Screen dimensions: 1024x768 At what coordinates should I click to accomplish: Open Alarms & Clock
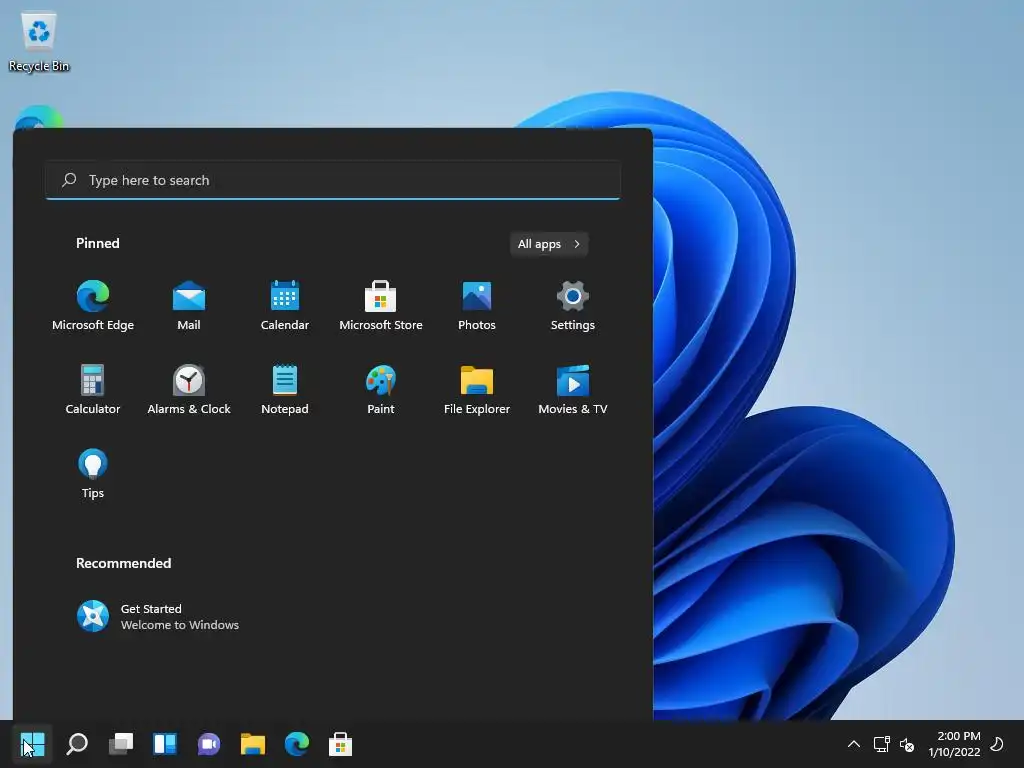(189, 389)
